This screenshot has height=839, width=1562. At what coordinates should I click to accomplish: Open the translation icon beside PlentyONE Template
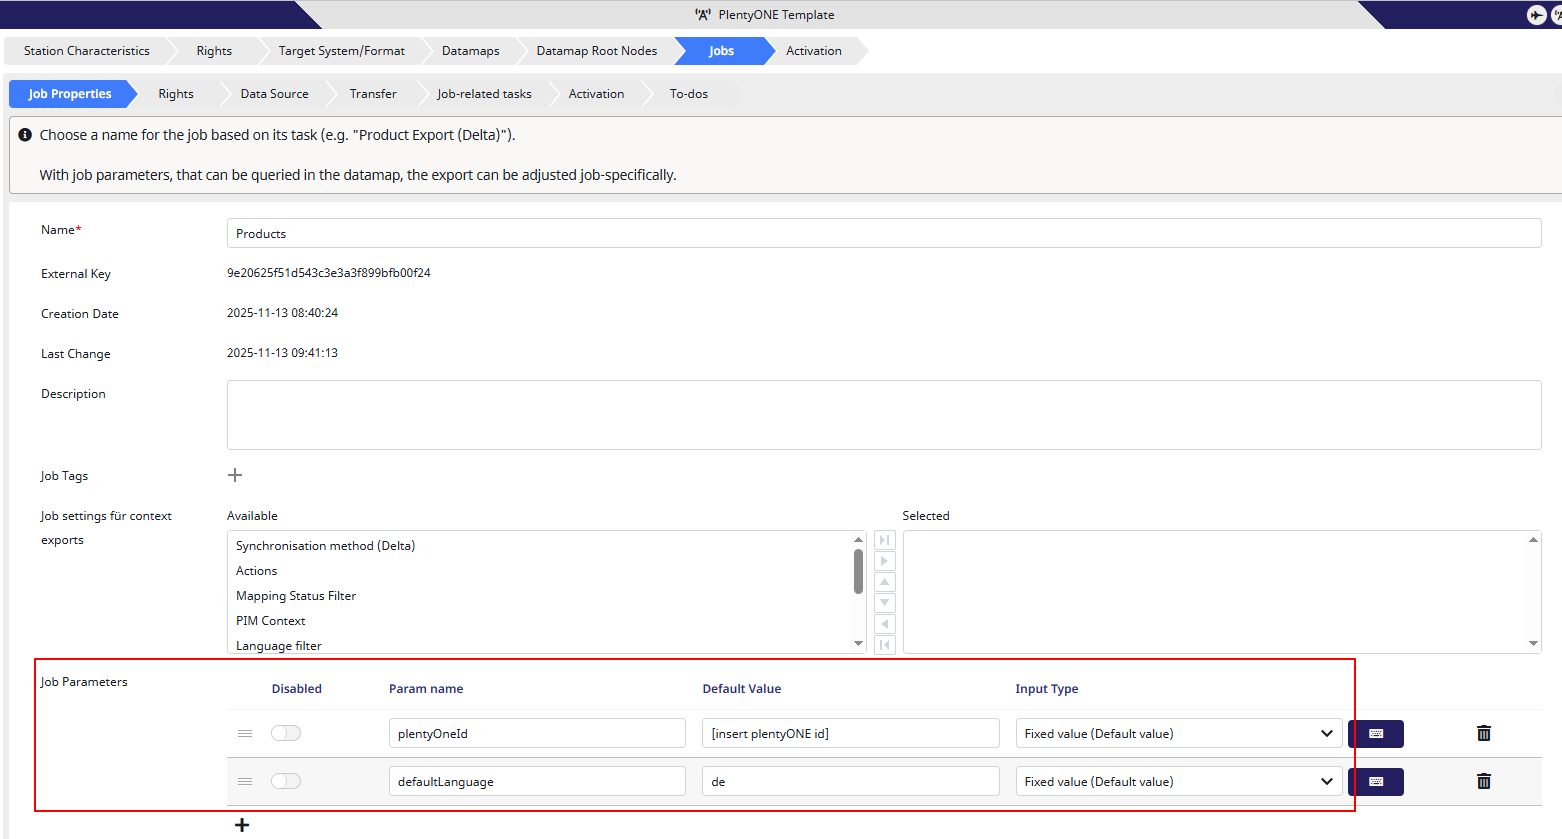703,14
